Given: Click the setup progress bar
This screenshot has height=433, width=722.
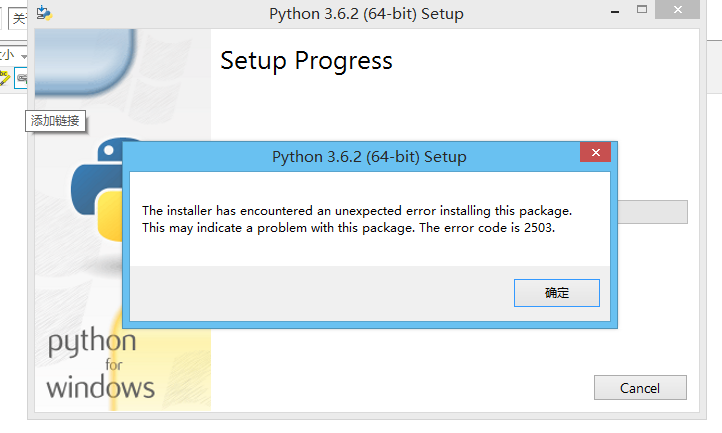Looking at the screenshot, I should [652, 212].
